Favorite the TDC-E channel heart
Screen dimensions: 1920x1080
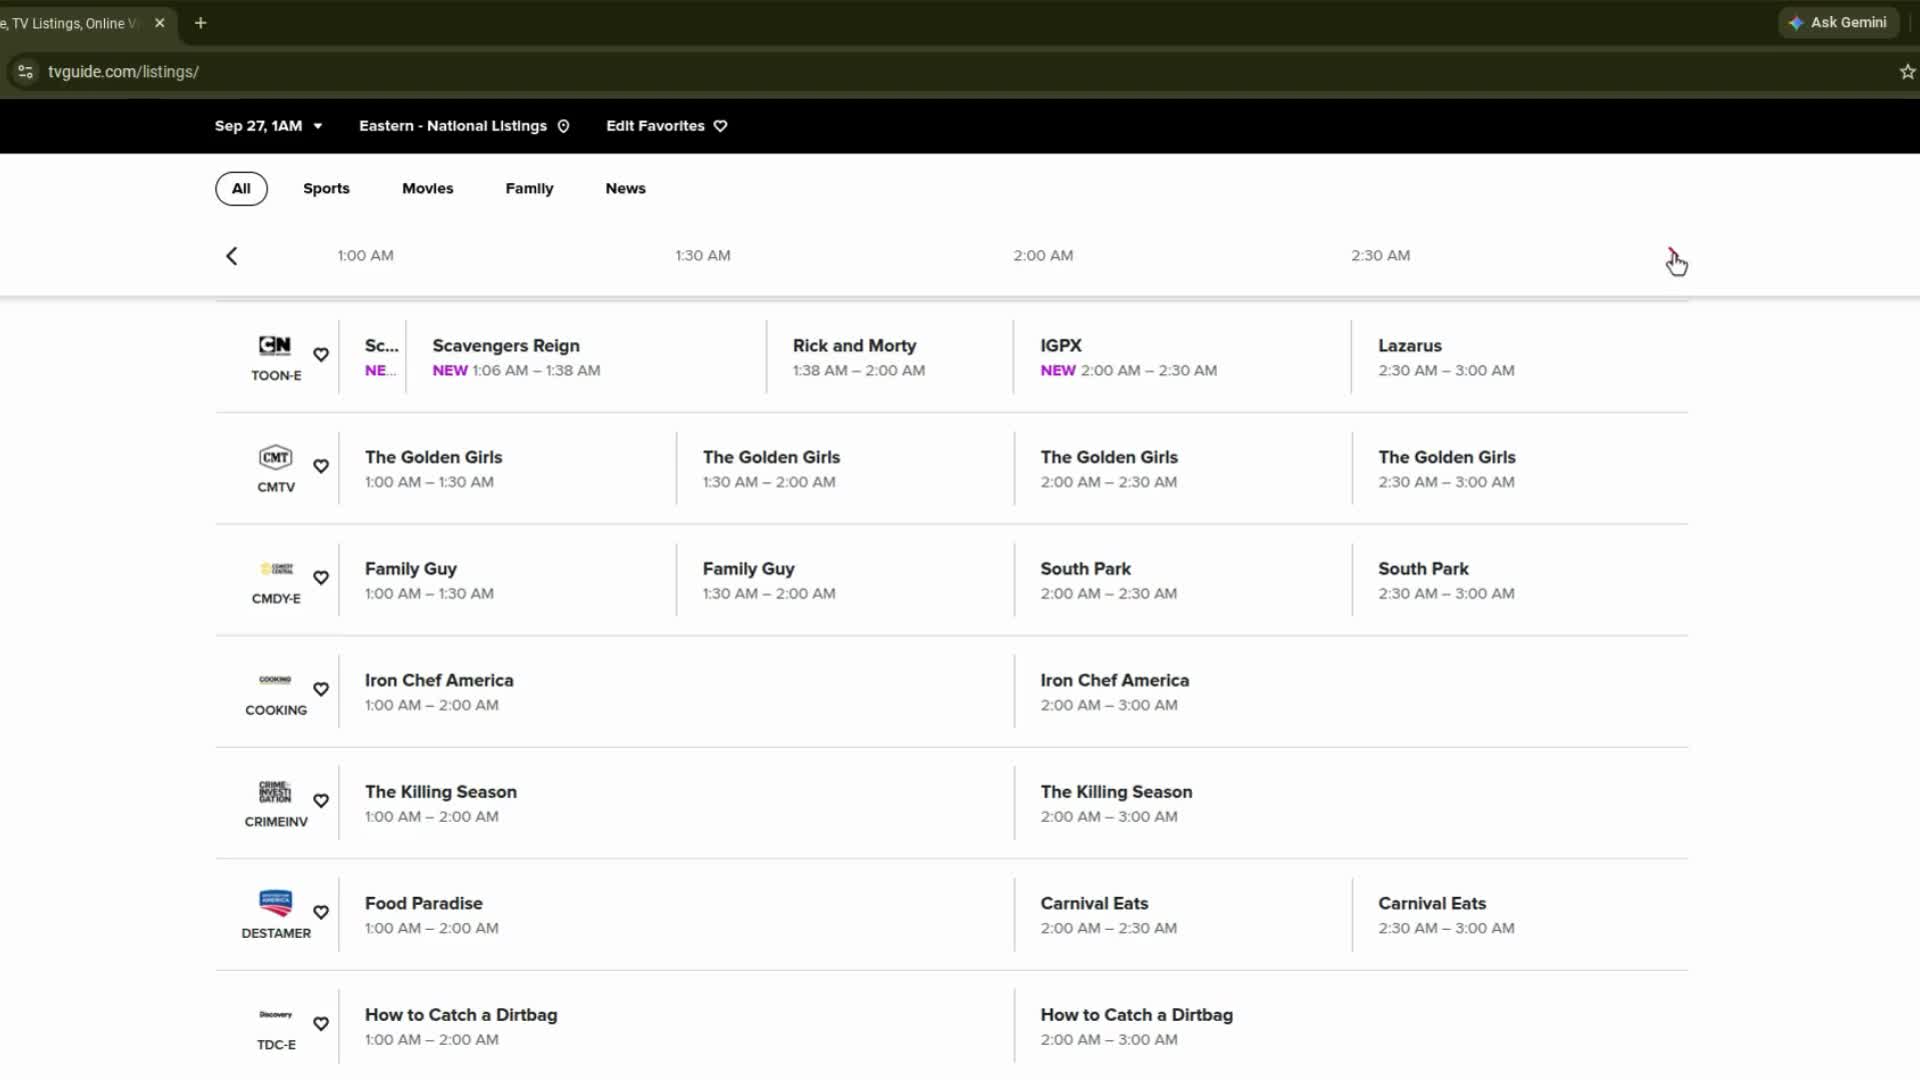(321, 1024)
